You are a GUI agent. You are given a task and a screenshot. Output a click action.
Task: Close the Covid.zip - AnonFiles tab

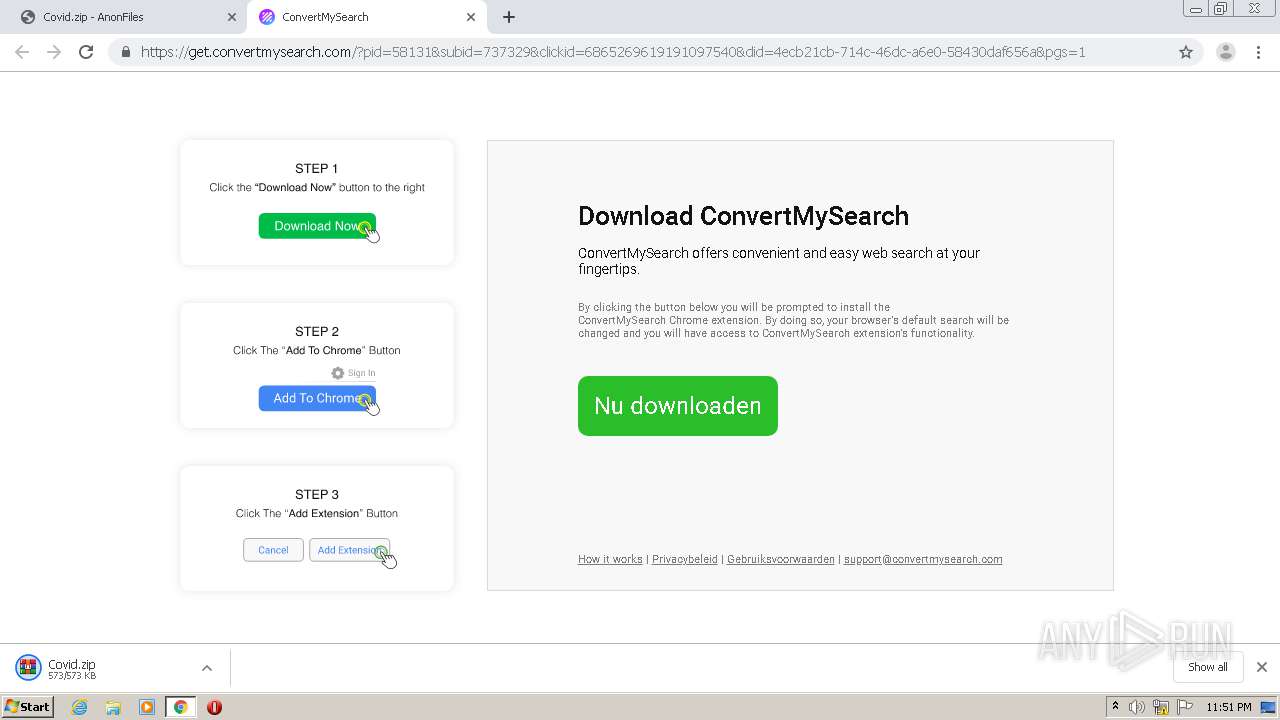(x=232, y=17)
